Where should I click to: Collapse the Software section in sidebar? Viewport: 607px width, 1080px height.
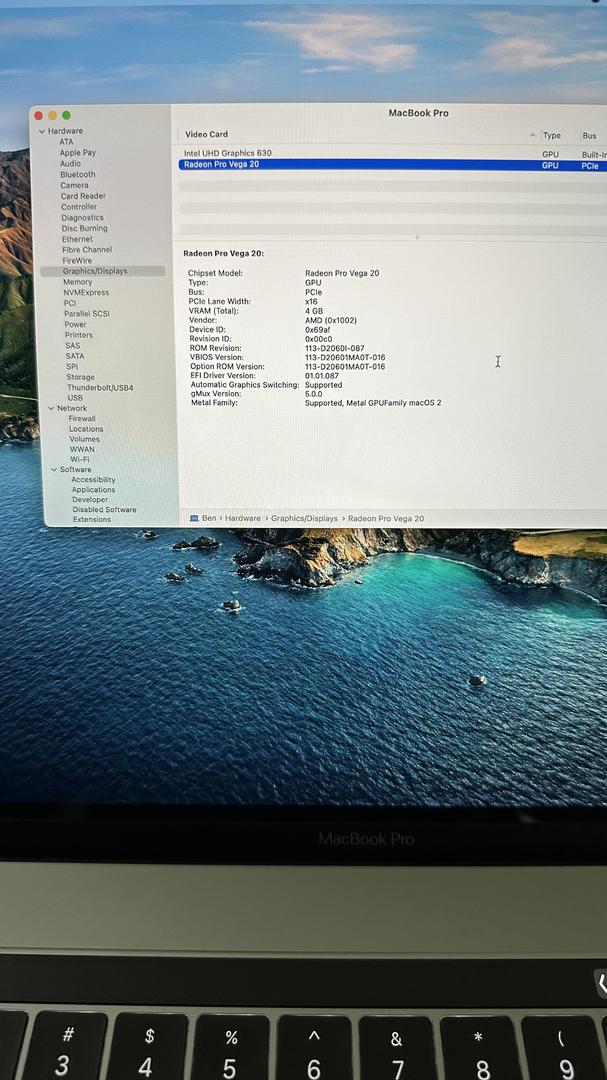click(54, 470)
